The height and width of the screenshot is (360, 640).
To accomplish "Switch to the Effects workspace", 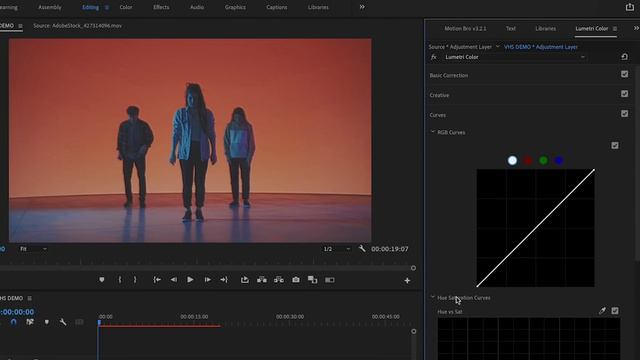I will (x=161, y=7).
